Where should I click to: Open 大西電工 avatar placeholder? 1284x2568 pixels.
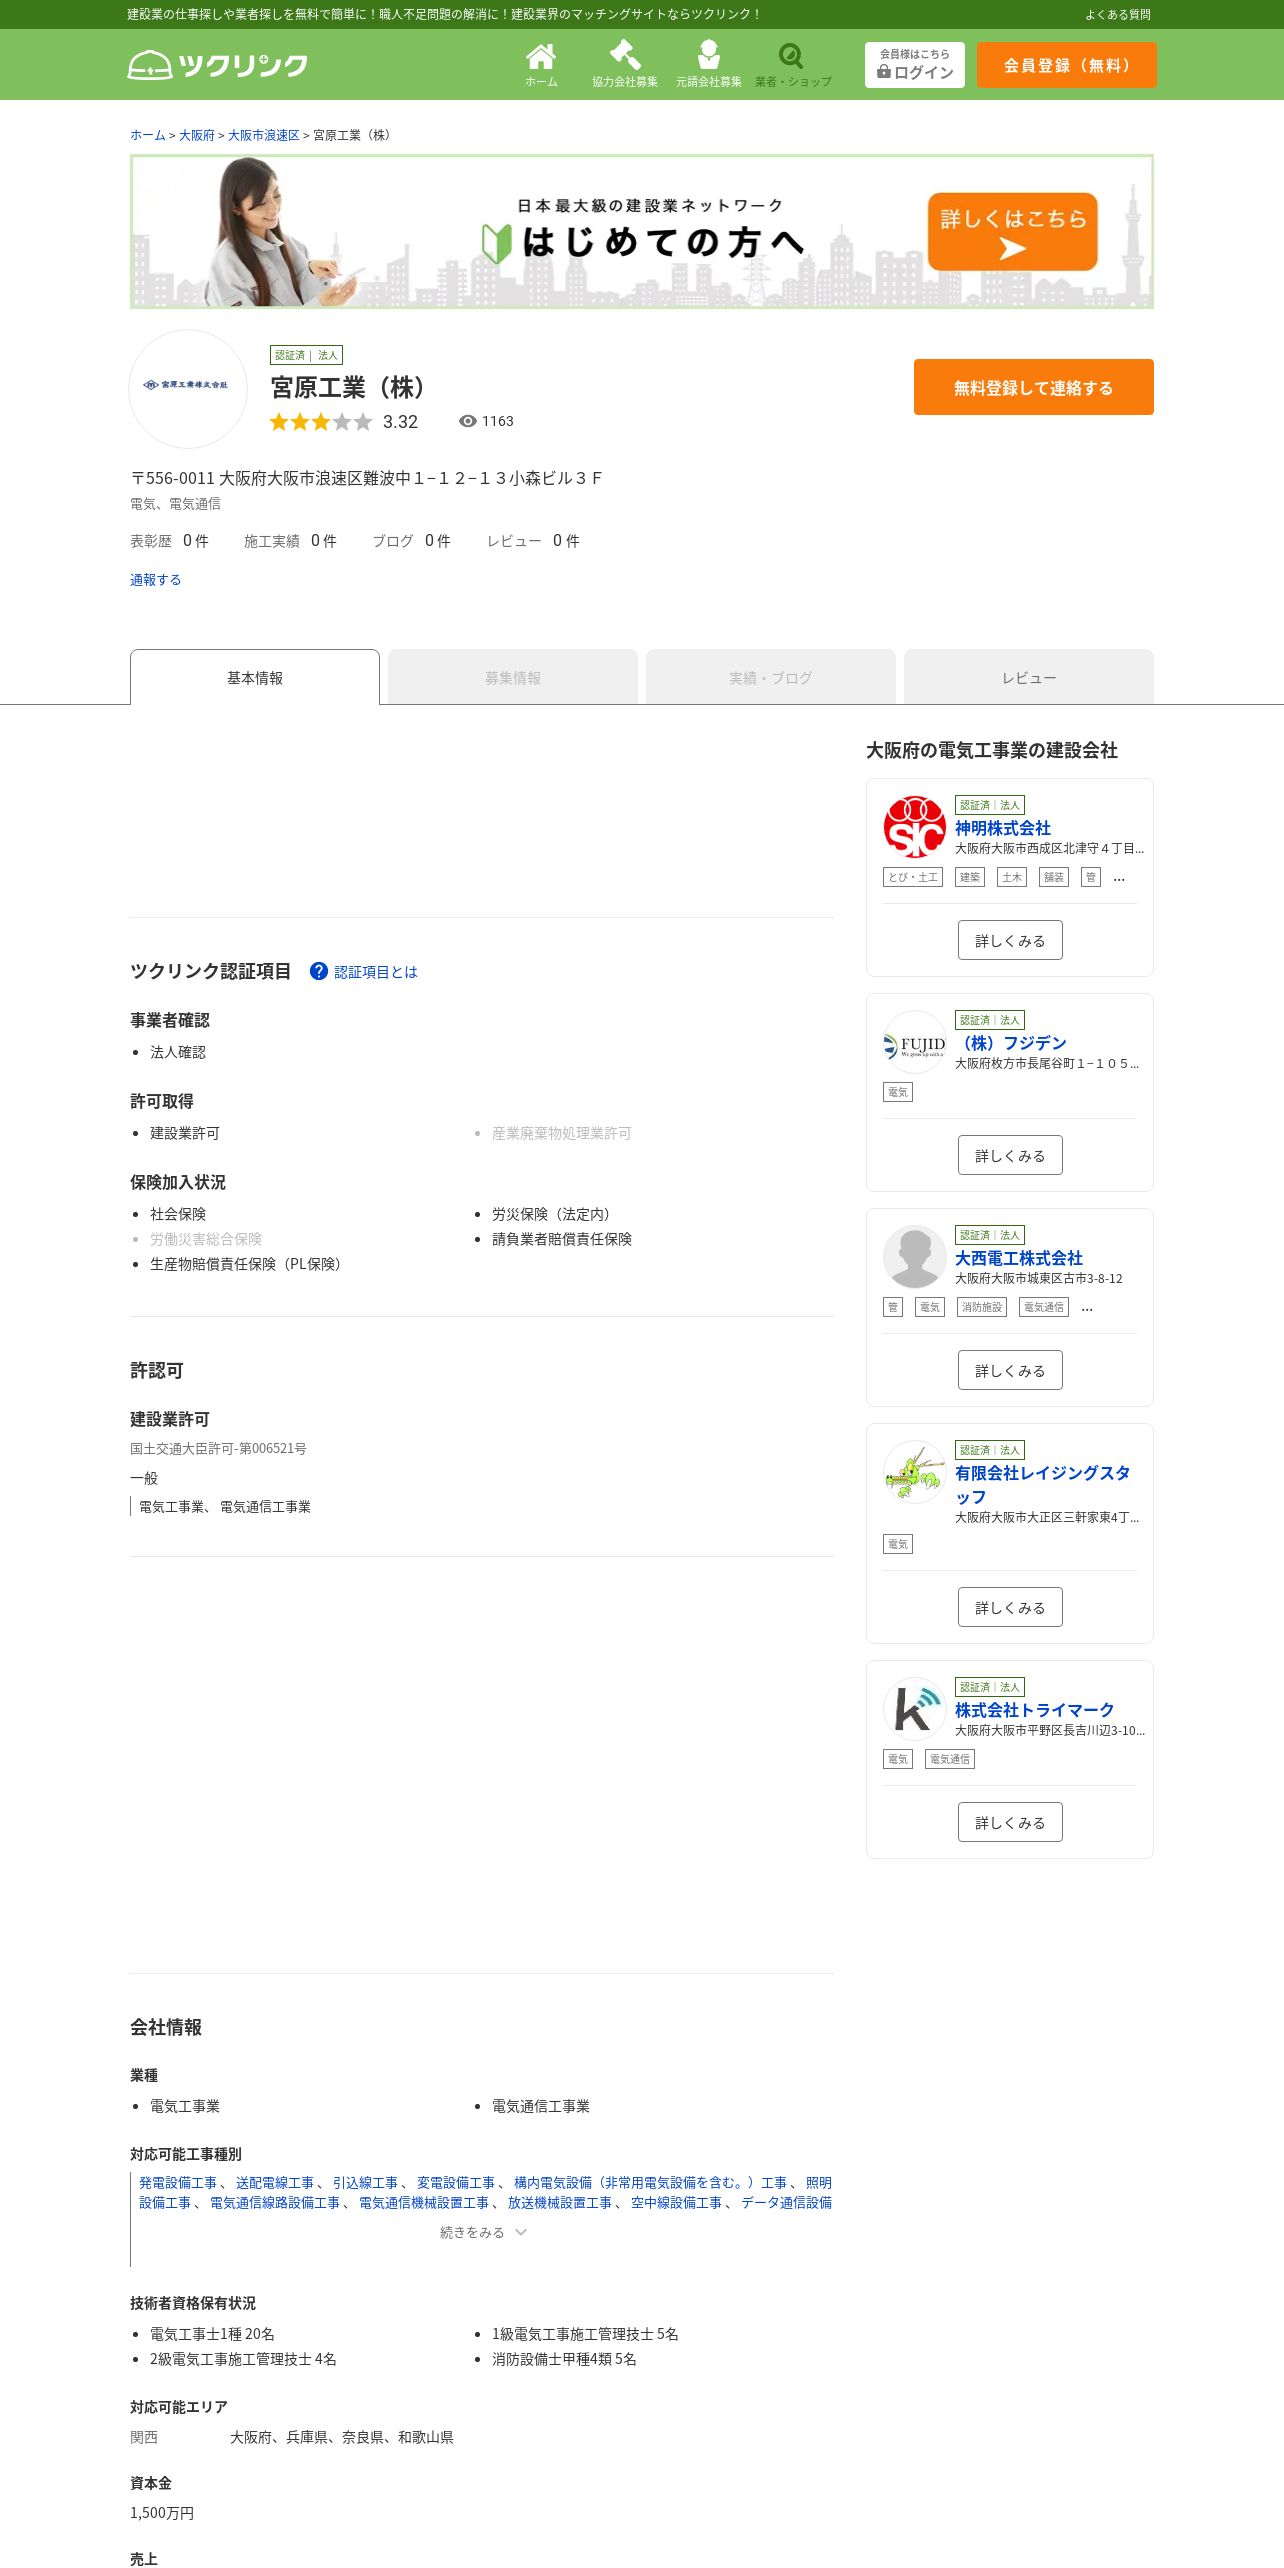[914, 1257]
